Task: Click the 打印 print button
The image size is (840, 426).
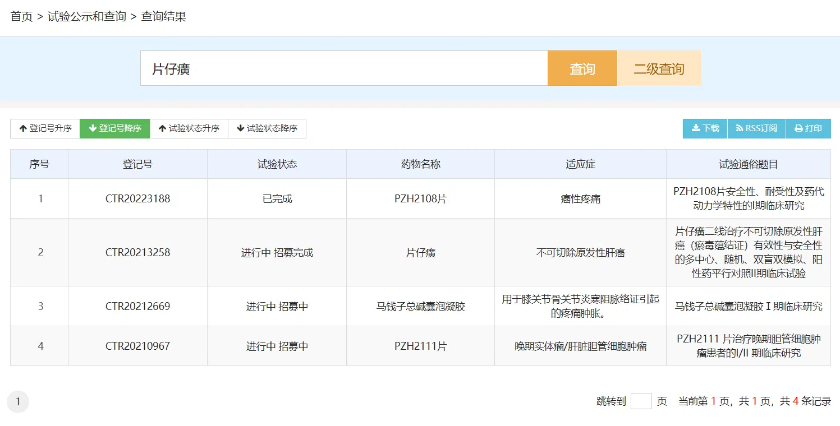Action: 806,129
